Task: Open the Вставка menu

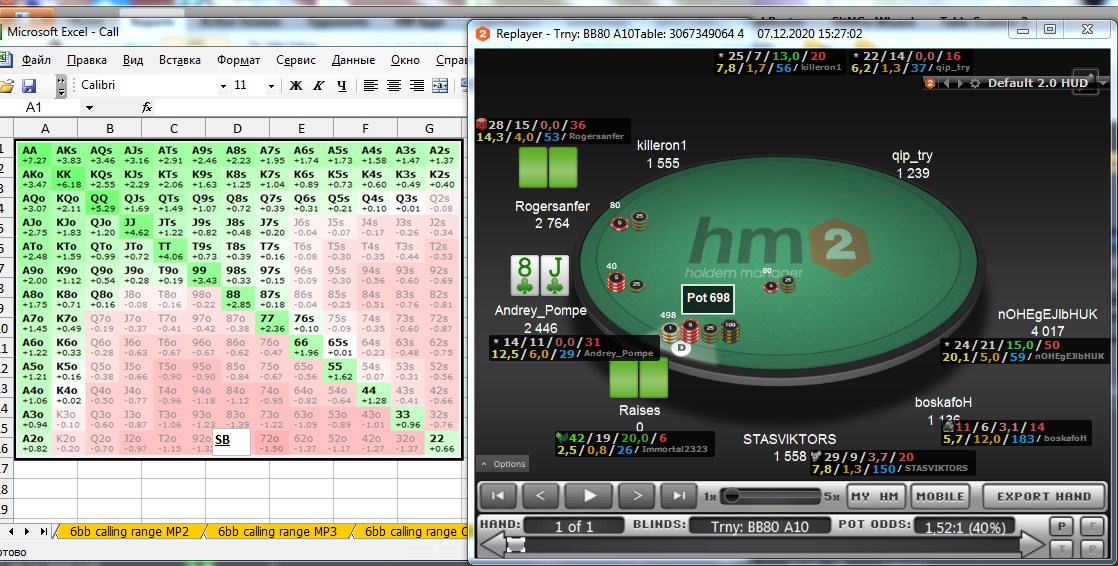Action: tap(180, 60)
